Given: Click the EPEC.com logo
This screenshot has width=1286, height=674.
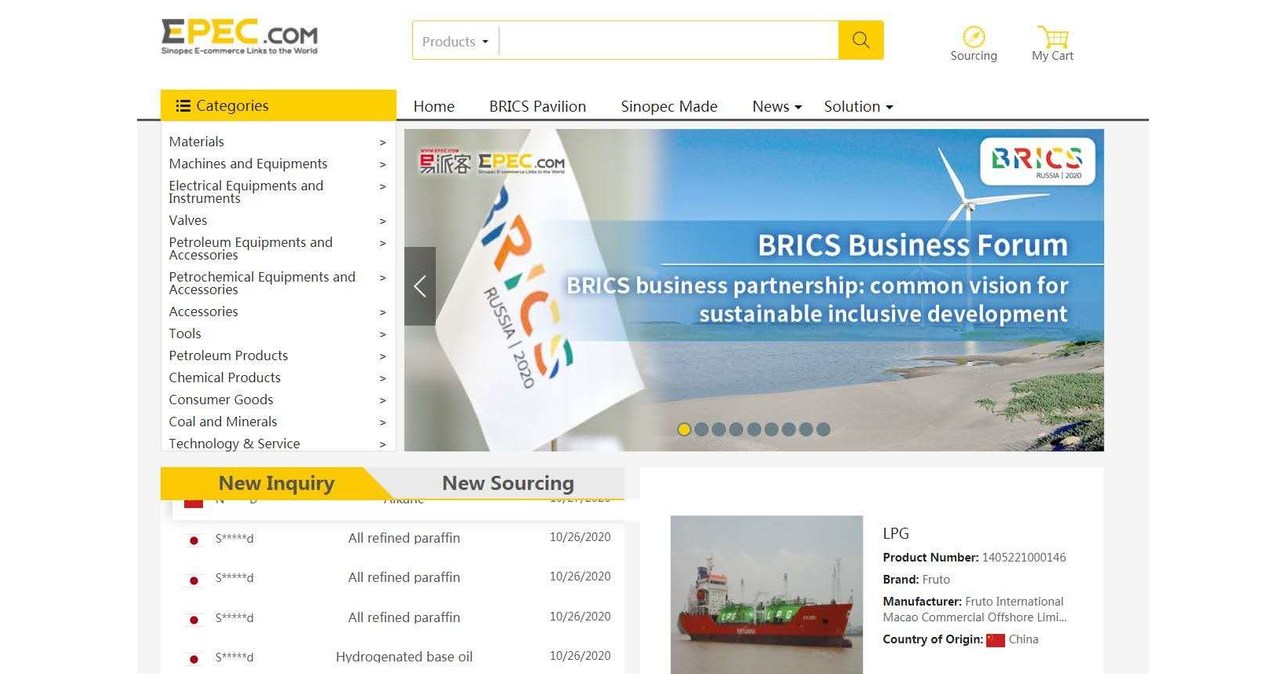Looking at the screenshot, I should tap(238, 35).
